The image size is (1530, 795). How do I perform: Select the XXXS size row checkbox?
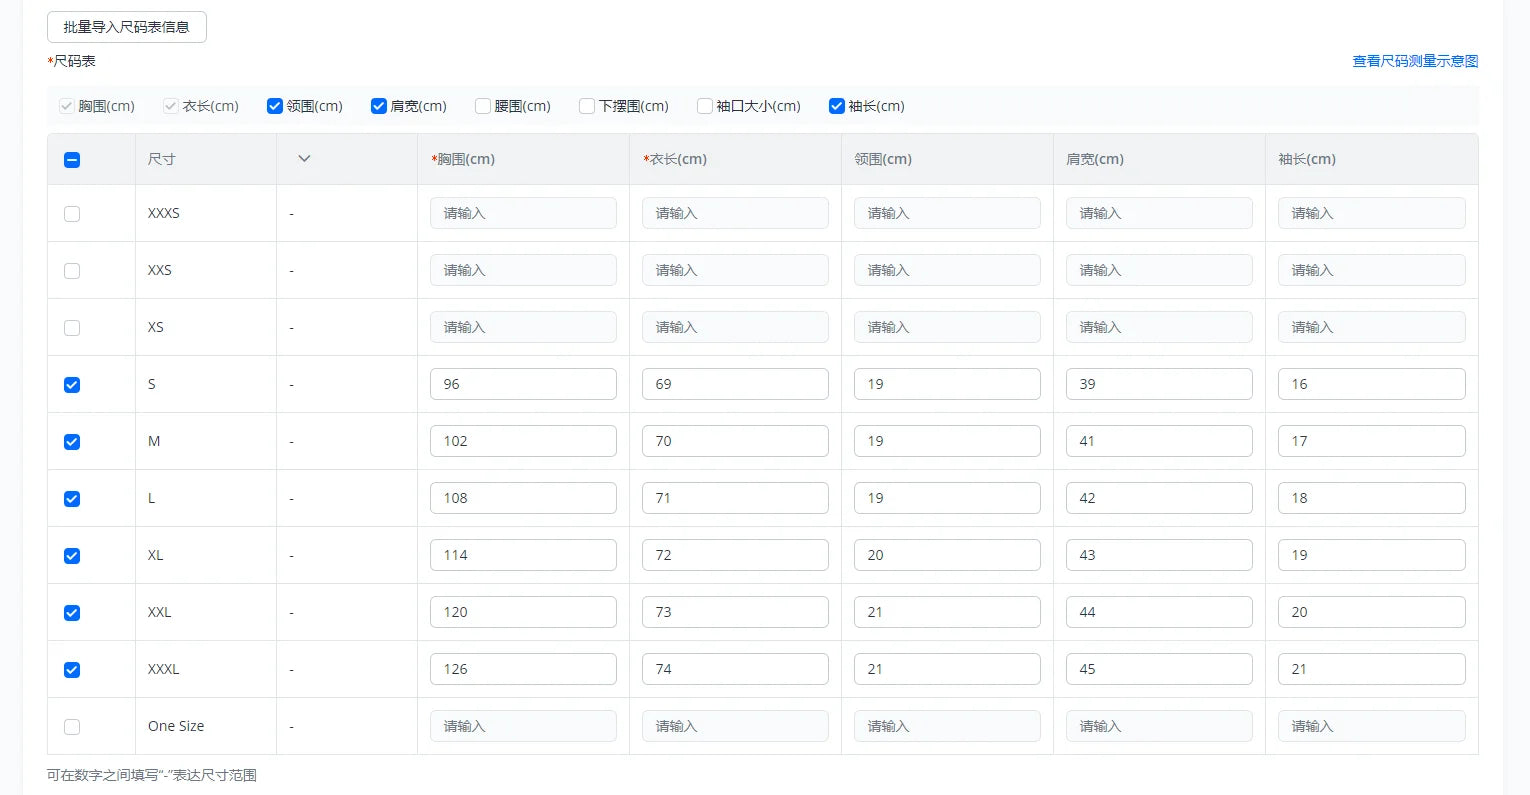[72, 214]
